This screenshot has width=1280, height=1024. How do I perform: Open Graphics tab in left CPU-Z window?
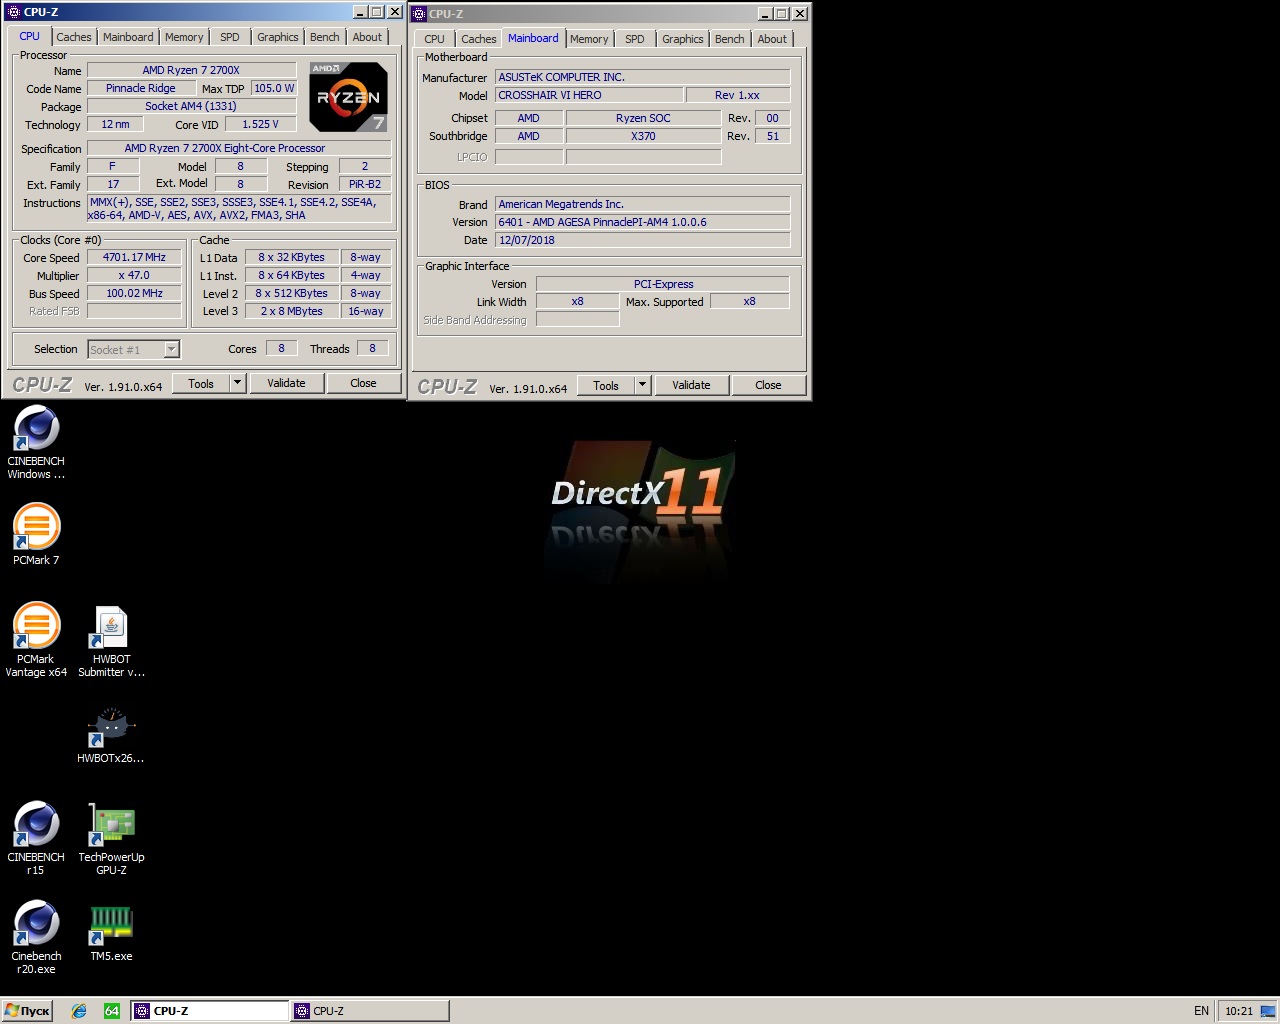click(x=277, y=37)
